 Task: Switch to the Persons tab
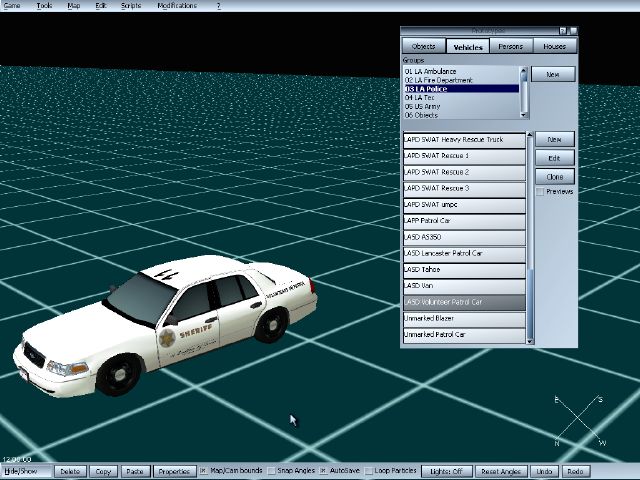511,46
